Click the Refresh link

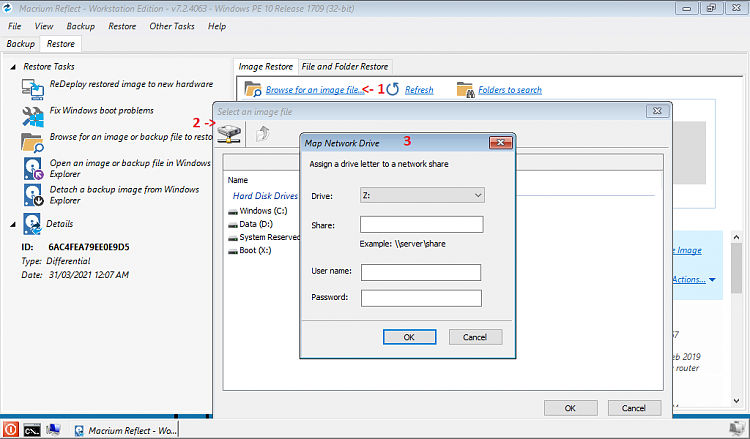pyautogui.click(x=419, y=90)
